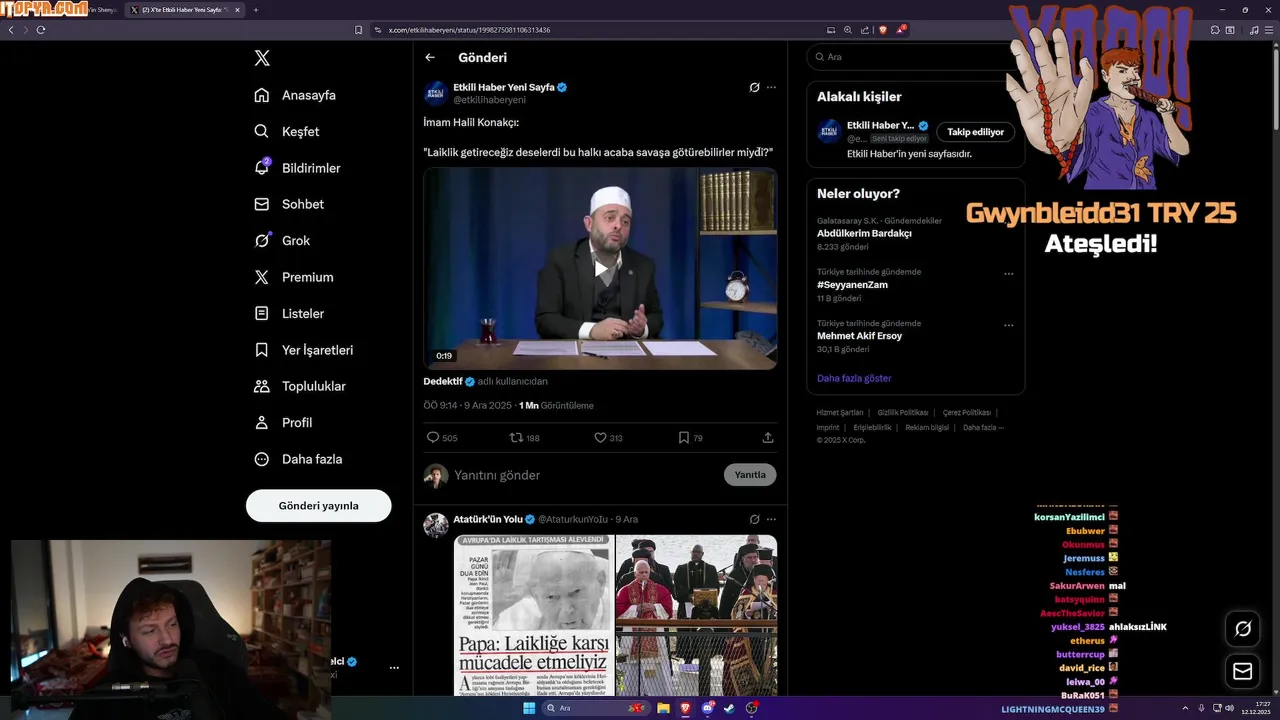Image resolution: width=1280 pixels, height=720 pixels.
Task: Open Keşfet search page
Action: (287, 131)
